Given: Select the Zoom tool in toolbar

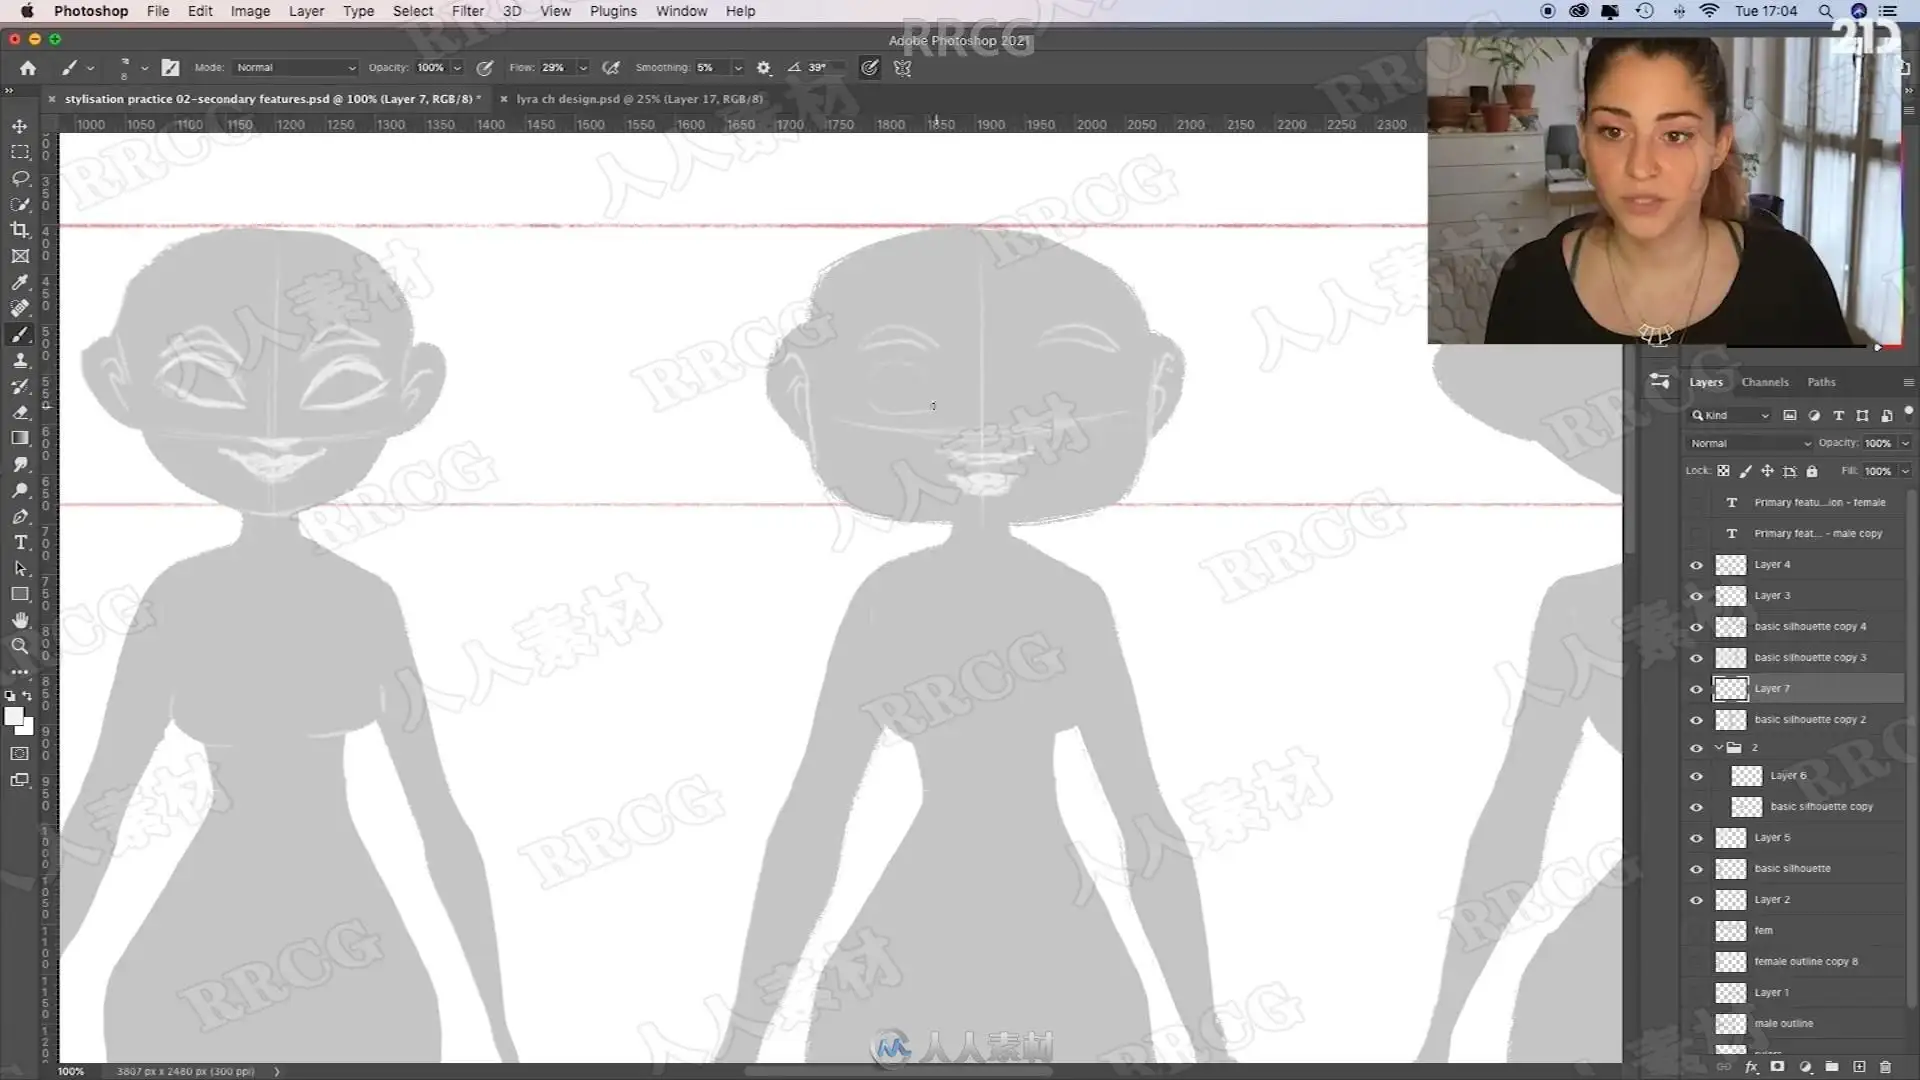Looking at the screenshot, I should tap(19, 646).
